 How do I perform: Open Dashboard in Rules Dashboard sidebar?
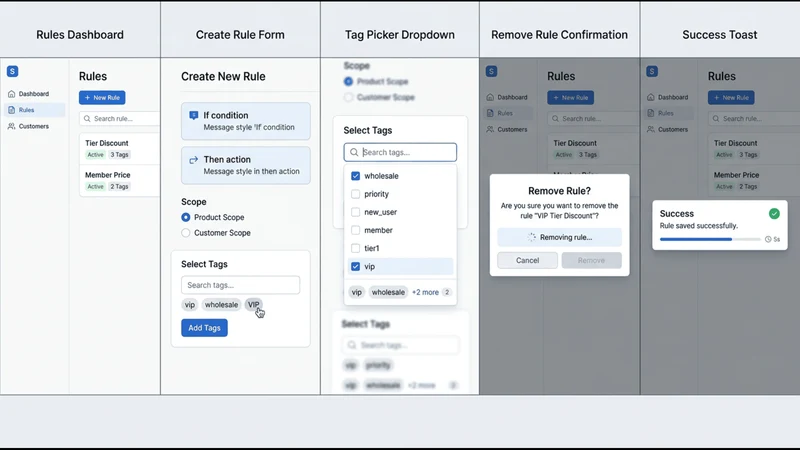[x=34, y=94]
